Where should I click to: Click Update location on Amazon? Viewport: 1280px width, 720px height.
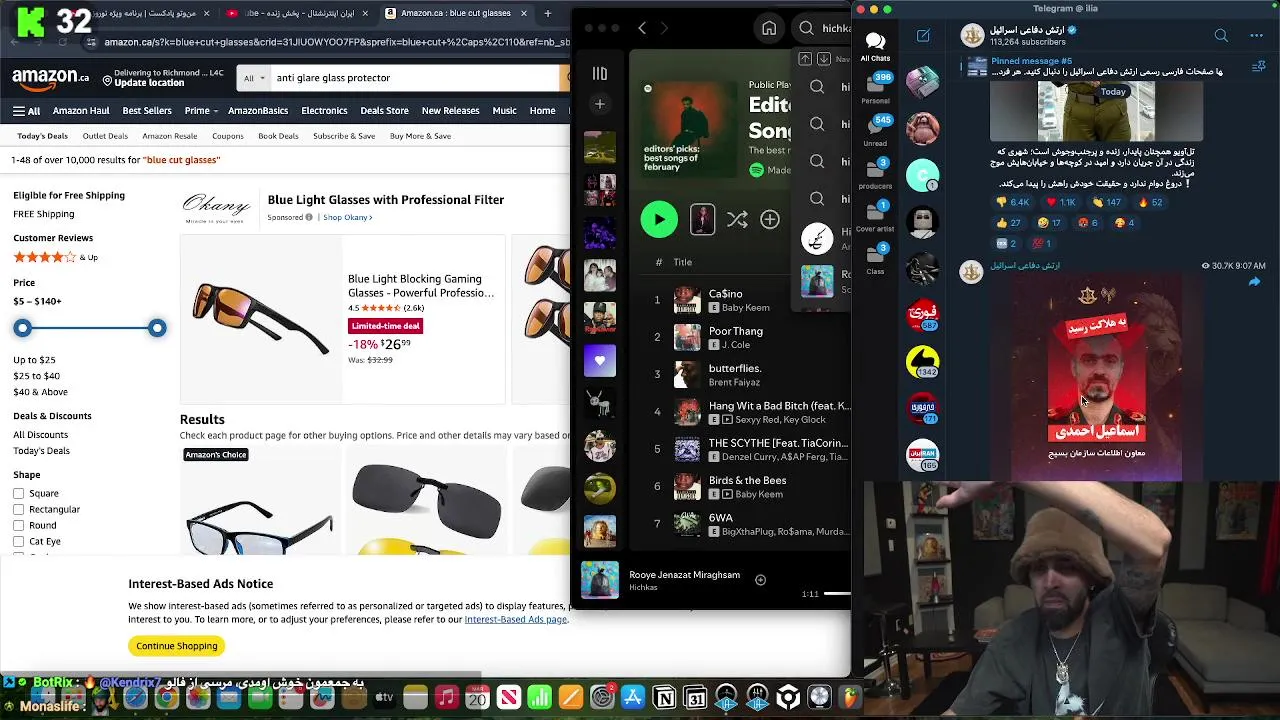149,83
